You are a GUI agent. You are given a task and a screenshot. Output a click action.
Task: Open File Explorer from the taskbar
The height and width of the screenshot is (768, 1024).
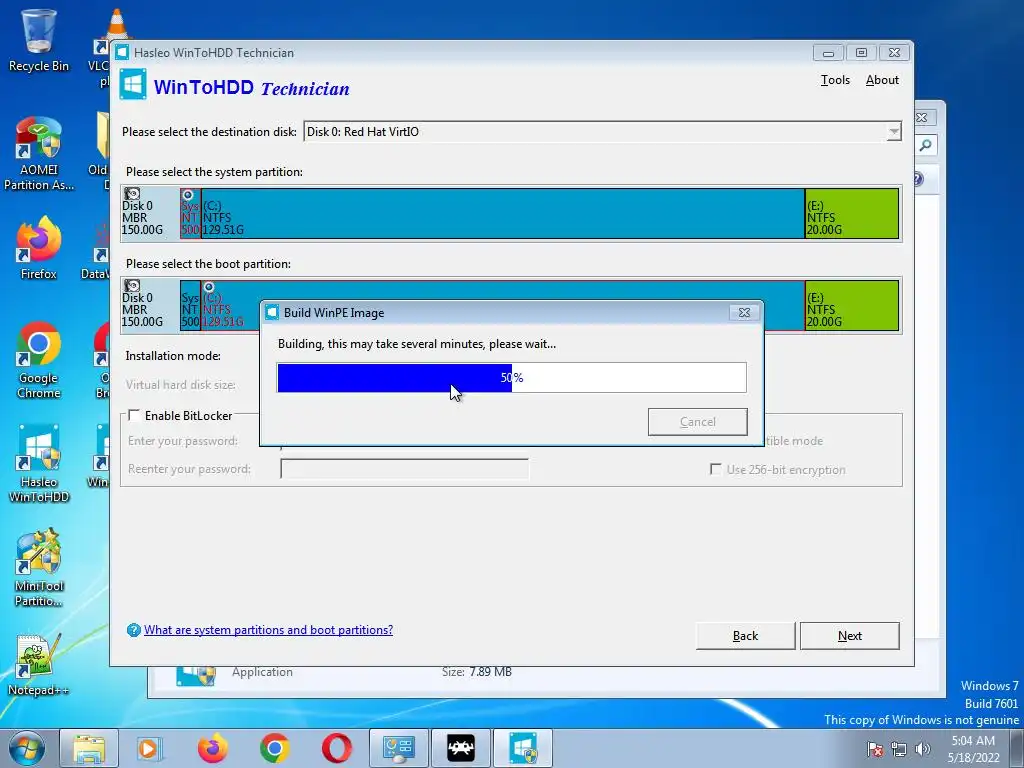89,748
